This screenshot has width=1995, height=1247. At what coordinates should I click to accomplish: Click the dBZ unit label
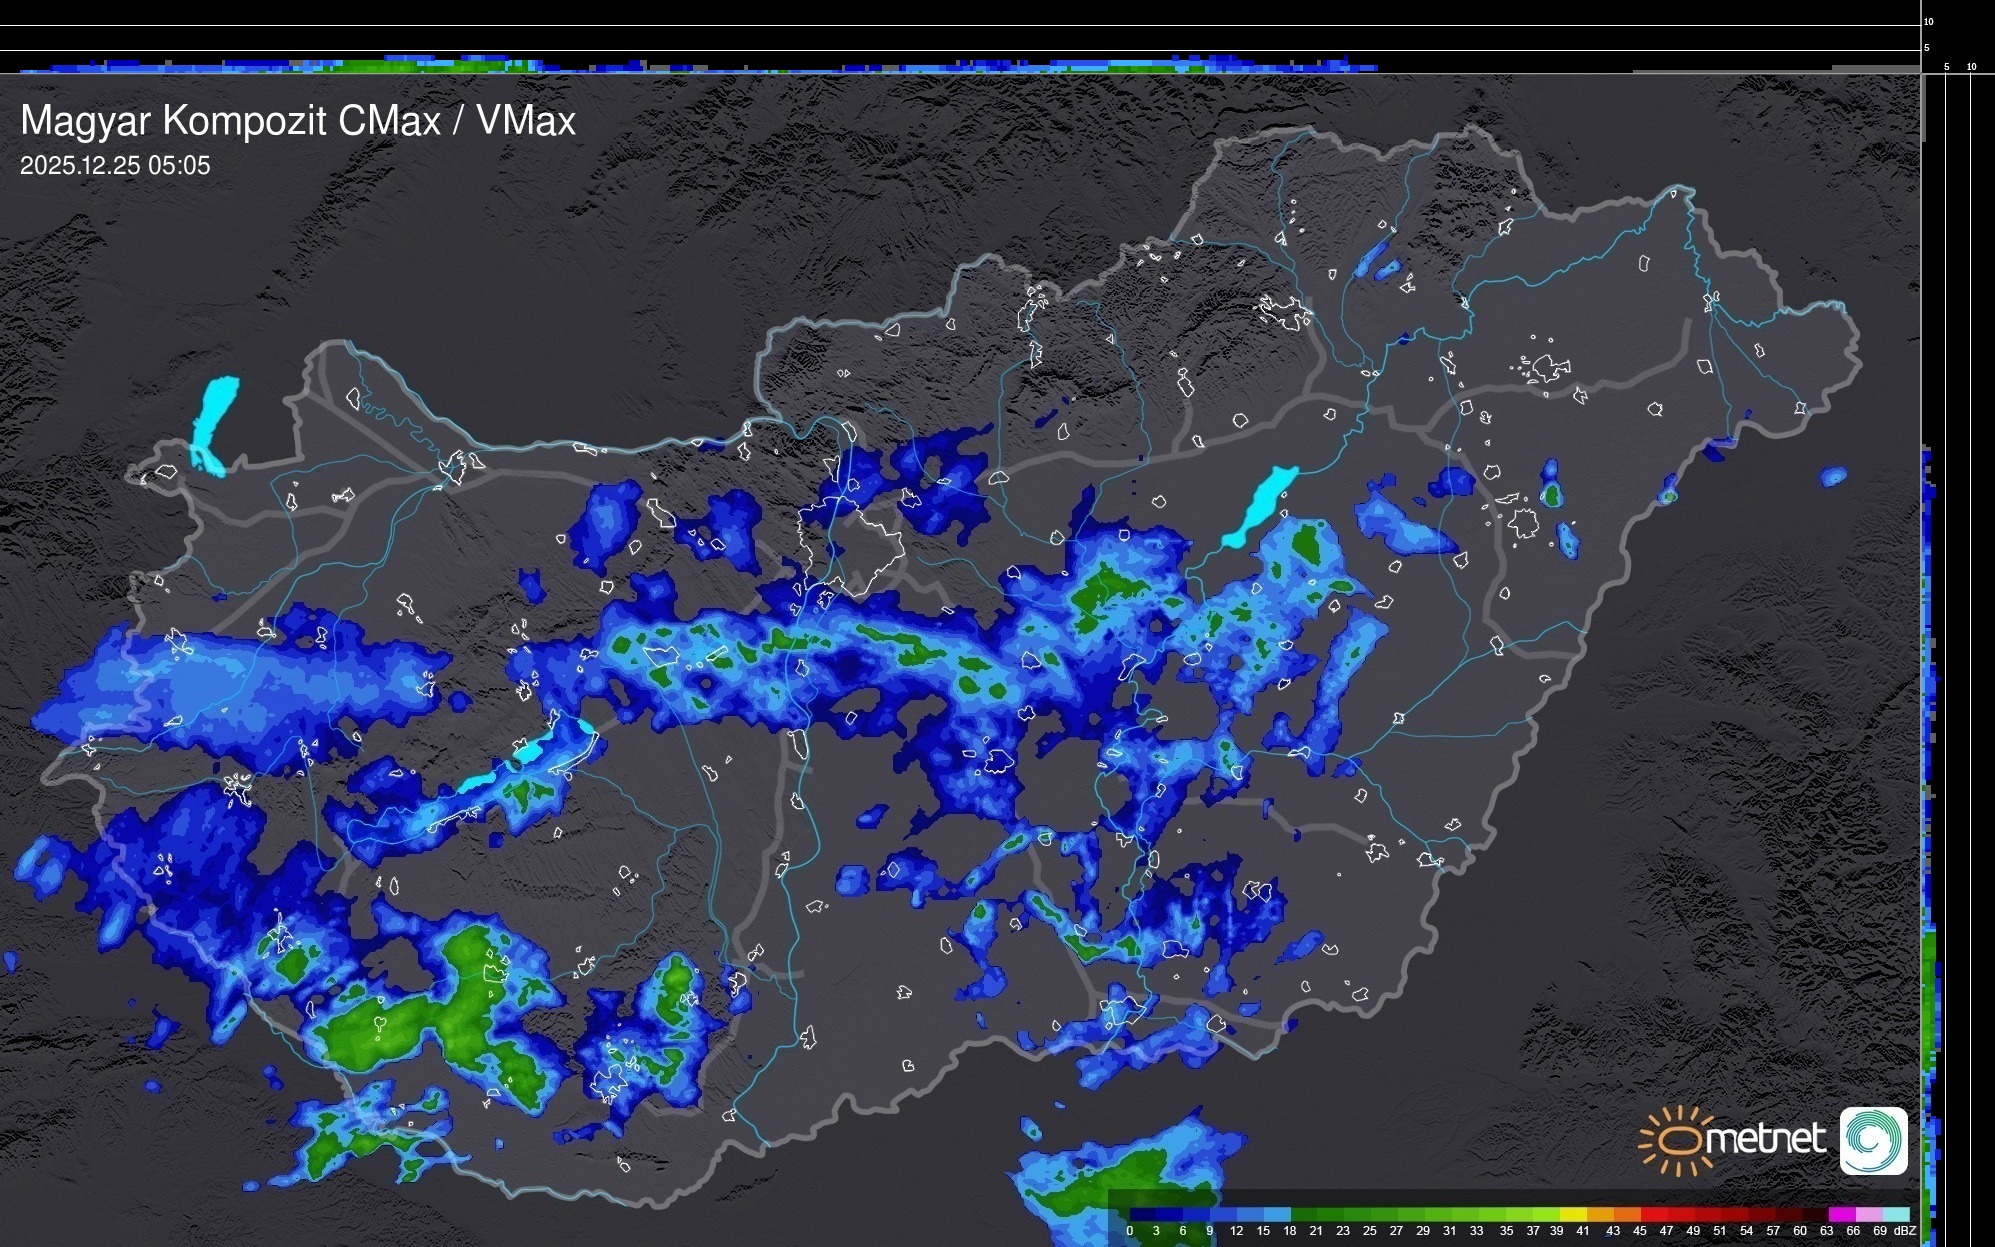pyautogui.click(x=1905, y=1231)
